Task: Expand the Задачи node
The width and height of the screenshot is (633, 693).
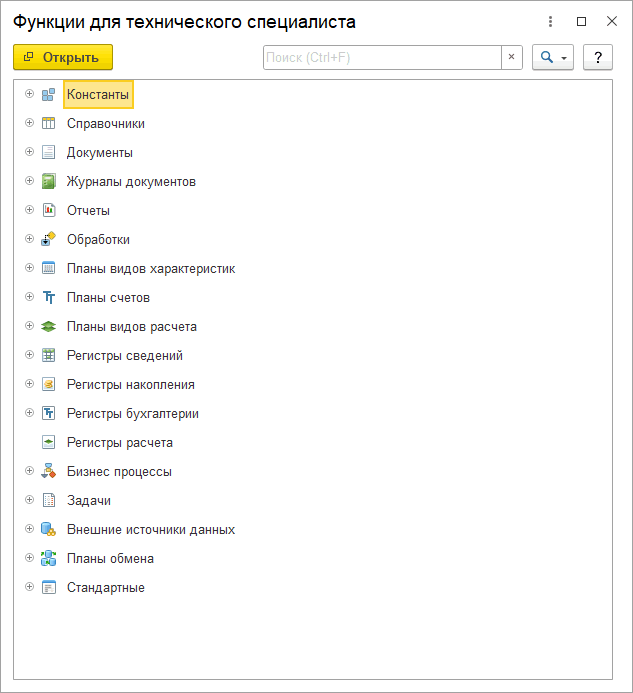Action: coord(29,499)
